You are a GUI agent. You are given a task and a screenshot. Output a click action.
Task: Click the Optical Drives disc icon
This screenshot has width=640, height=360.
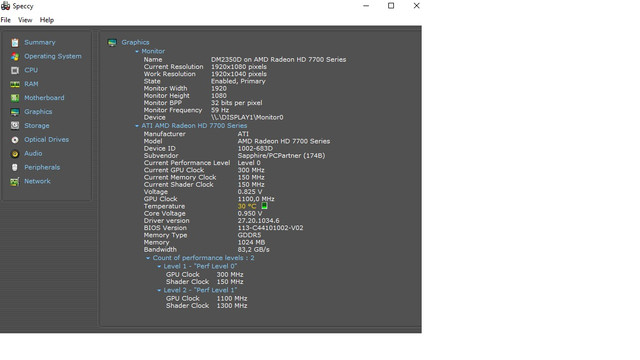(x=15, y=140)
